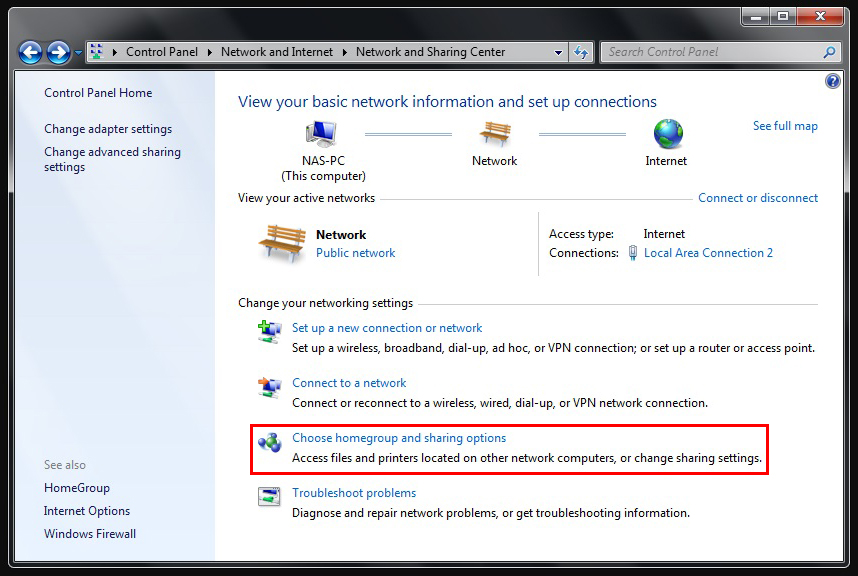Screen dimensions: 858x576
Task: Open Connect to a network
Action: click(349, 383)
